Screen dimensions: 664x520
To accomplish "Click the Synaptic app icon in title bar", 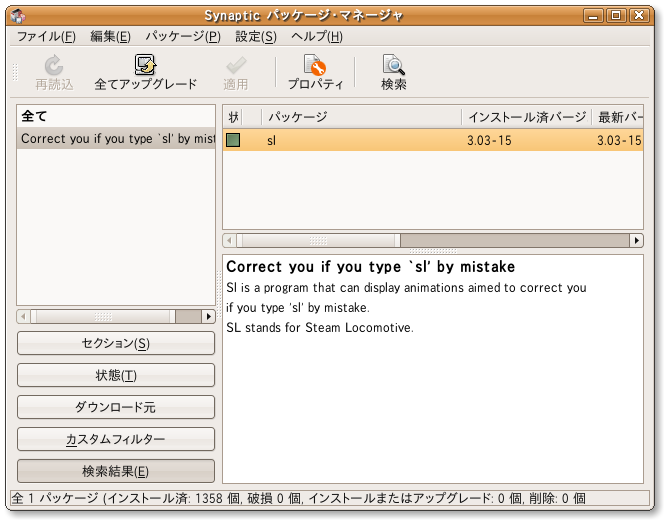I will [17, 16].
